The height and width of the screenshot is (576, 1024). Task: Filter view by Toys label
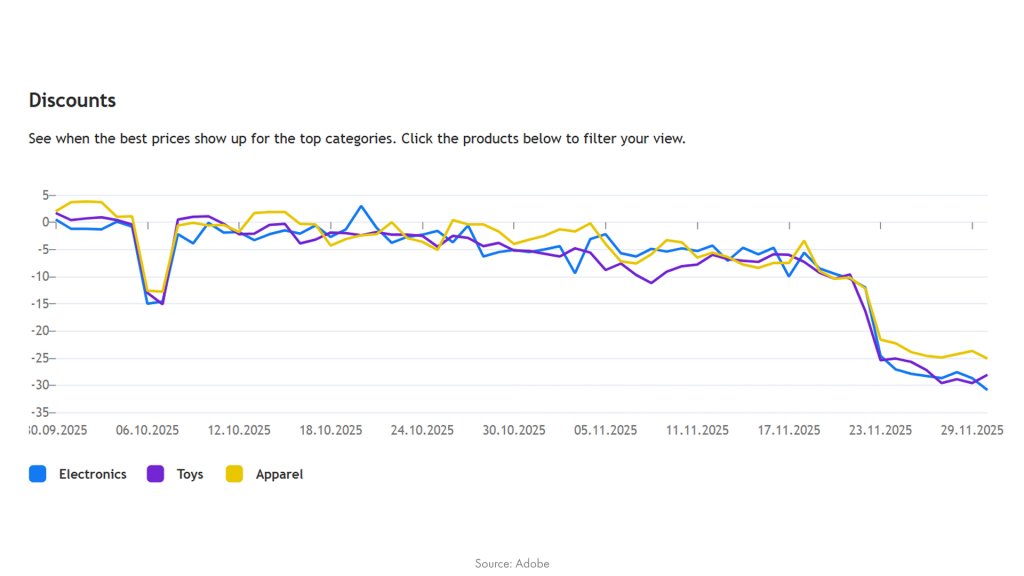coord(190,474)
